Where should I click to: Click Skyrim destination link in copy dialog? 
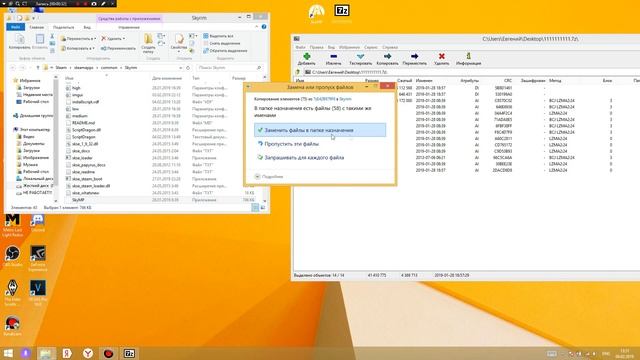(345, 99)
